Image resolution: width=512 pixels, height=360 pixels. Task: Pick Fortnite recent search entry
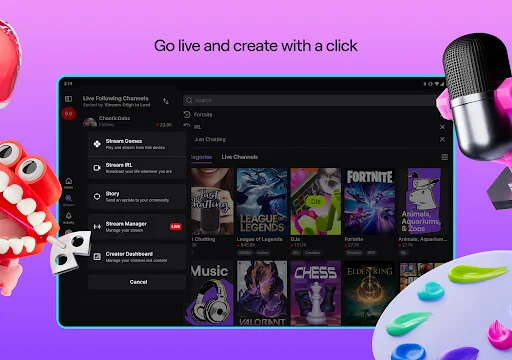pos(203,115)
